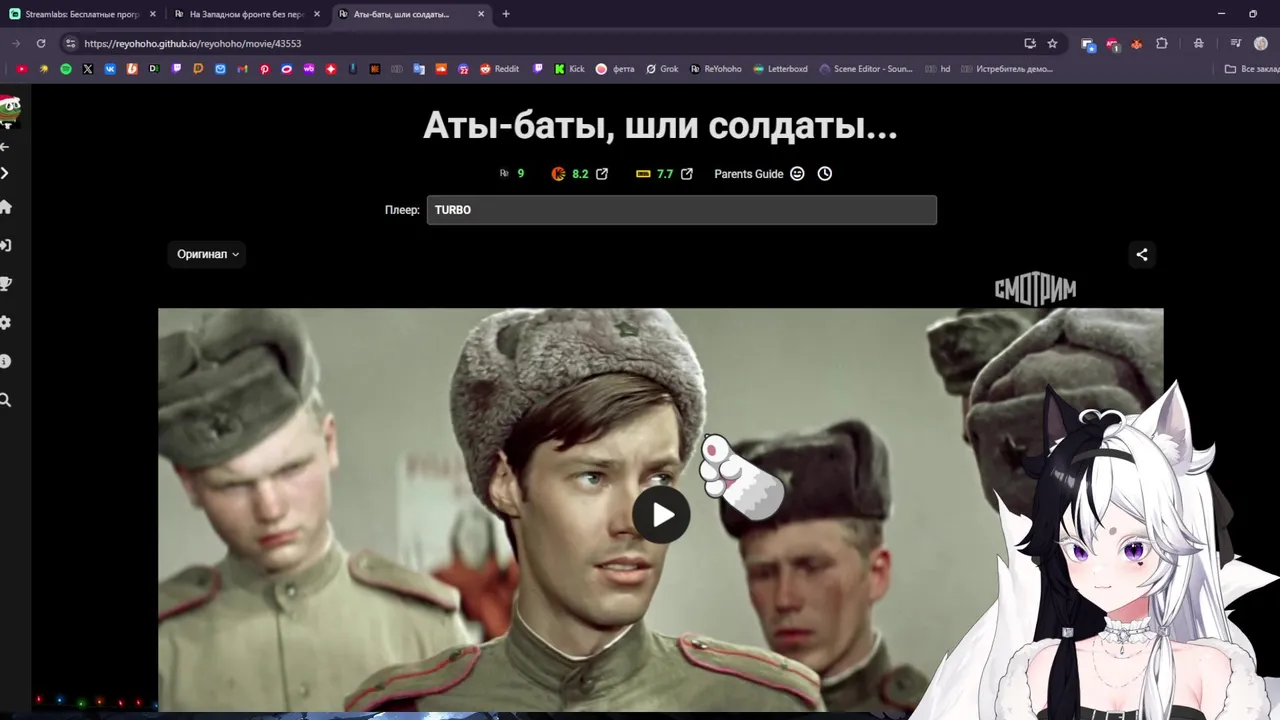The height and width of the screenshot is (720, 1280).
Task: Open the search icon in left sidebar
Action: (5, 400)
